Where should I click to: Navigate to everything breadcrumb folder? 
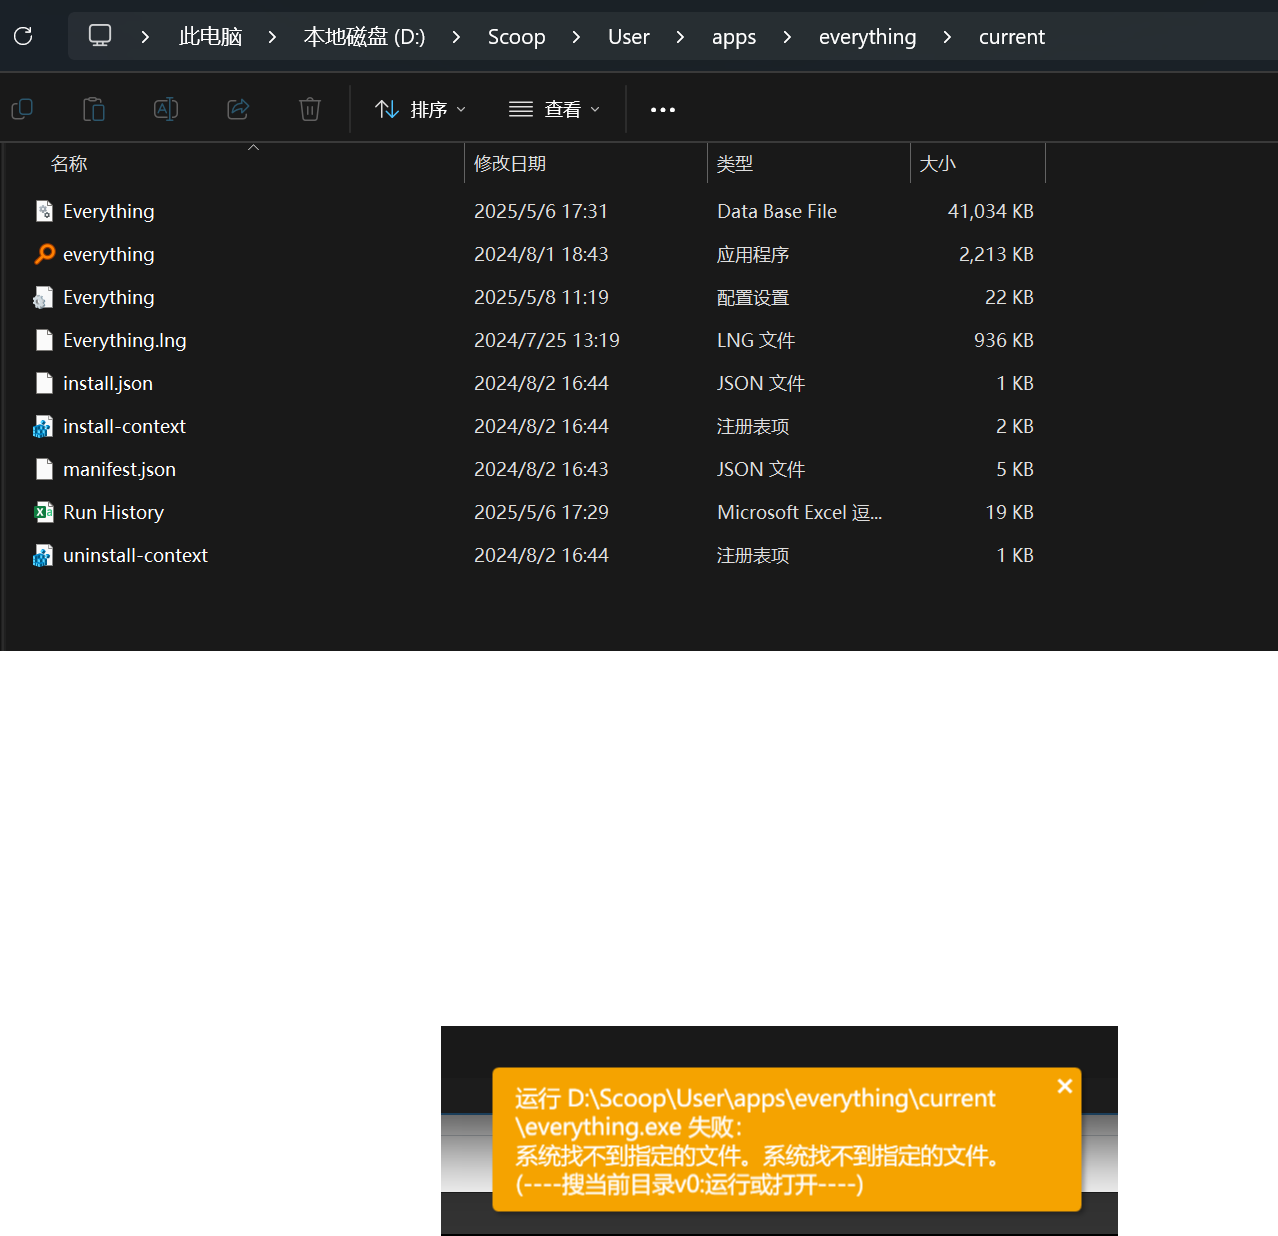coord(867,37)
